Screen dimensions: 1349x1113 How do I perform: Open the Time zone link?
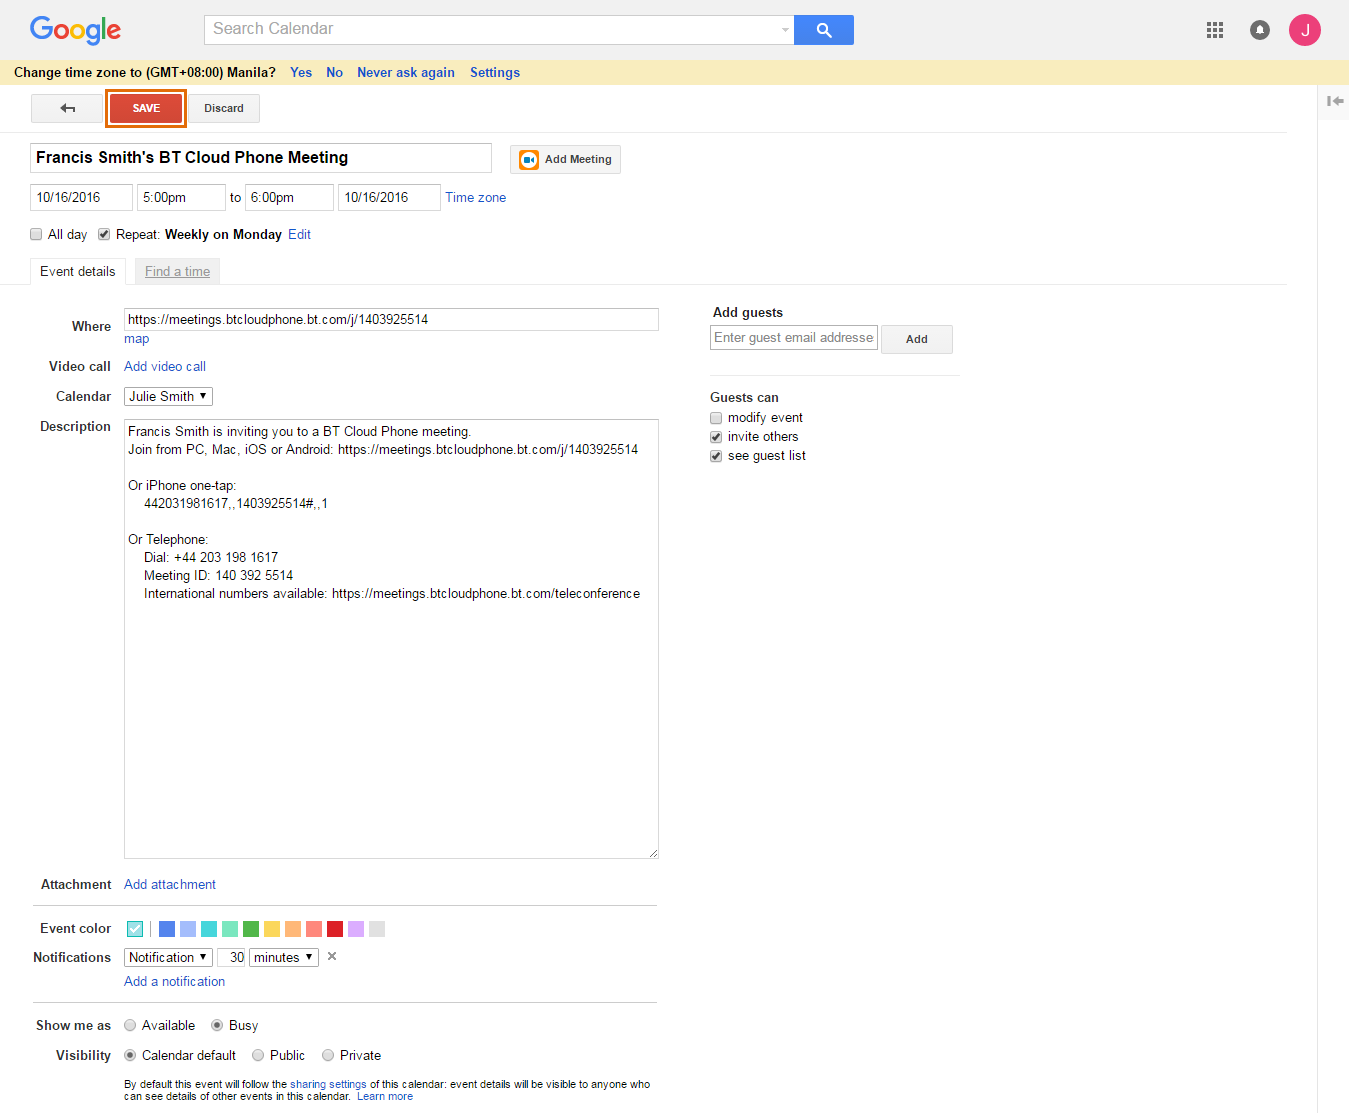tap(476, 198)
